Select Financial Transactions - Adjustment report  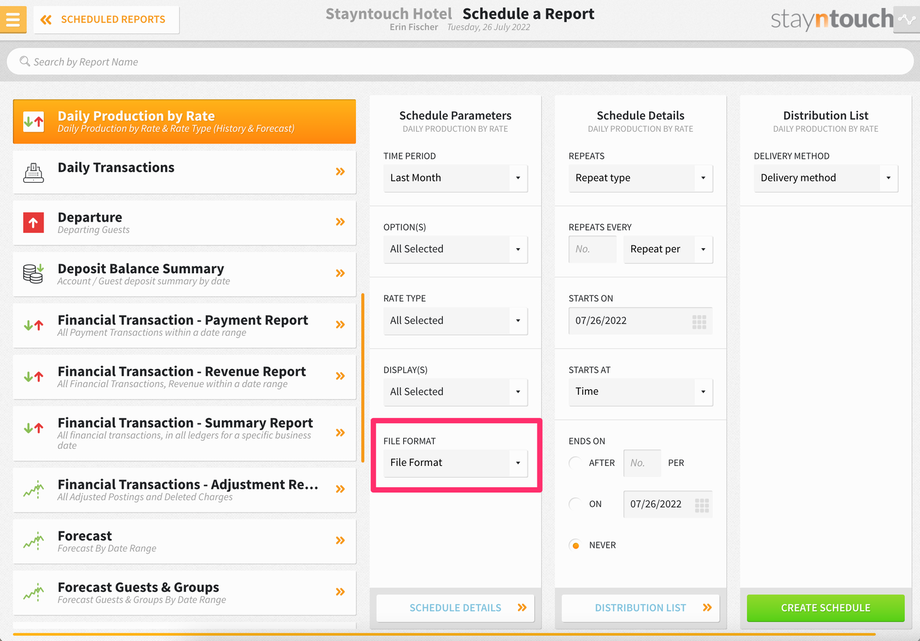coord(184,490)
